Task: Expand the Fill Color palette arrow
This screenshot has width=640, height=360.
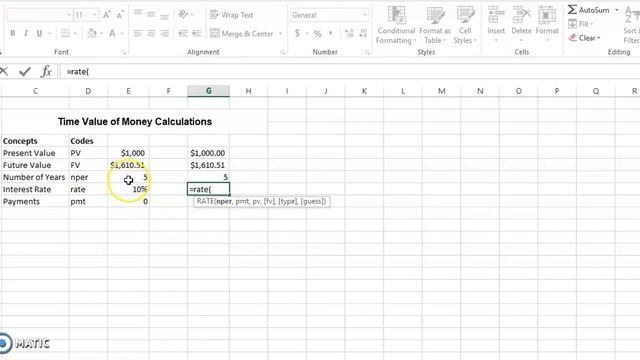Action: click(101, 33)
